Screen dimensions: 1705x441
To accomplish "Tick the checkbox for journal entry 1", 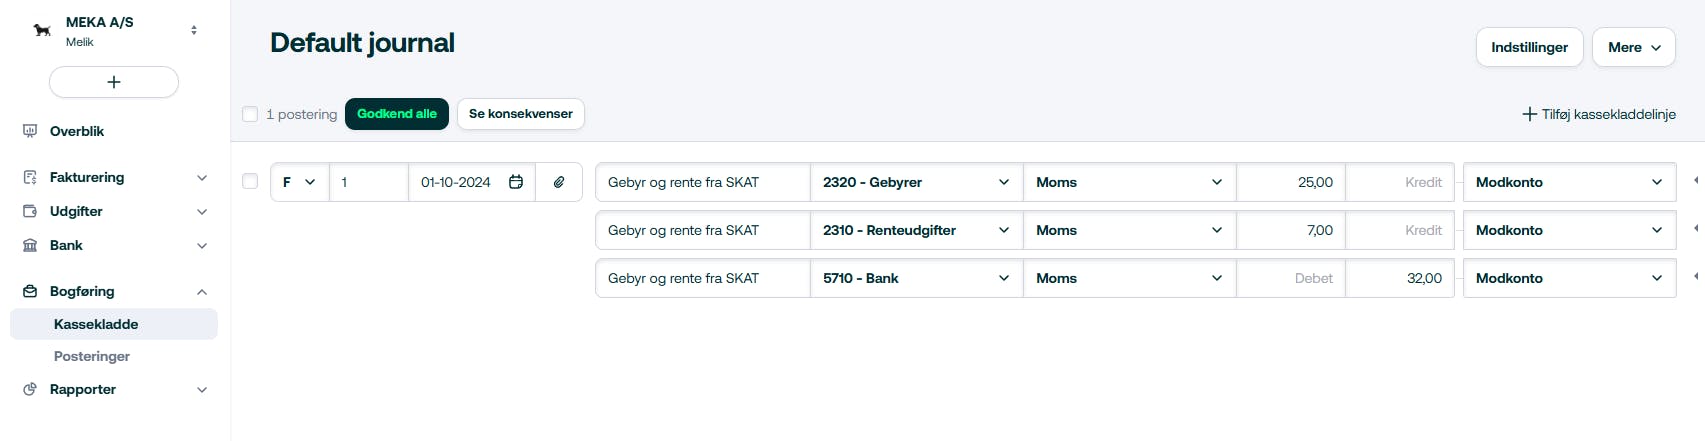I will tap(250, 182).
